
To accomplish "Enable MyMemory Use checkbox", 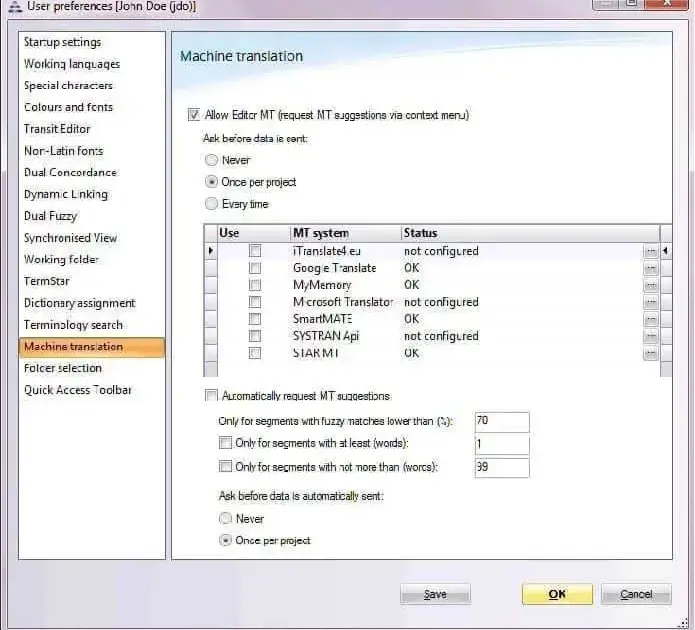I will pos(255,285).
